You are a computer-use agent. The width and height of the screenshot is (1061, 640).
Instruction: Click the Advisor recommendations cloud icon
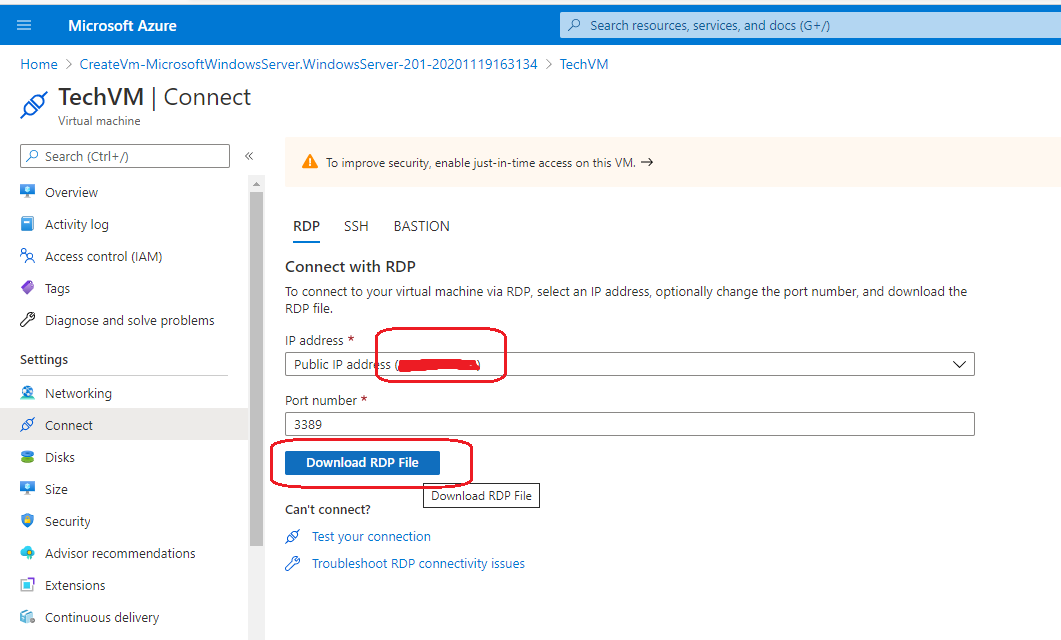[27, 553]
